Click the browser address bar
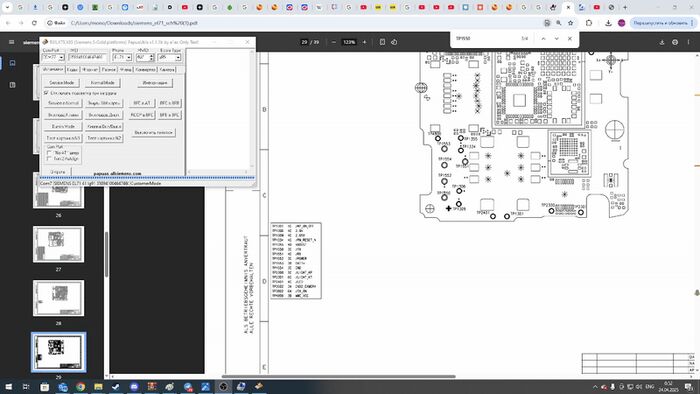The image size is (700, 394). point(295,23)
